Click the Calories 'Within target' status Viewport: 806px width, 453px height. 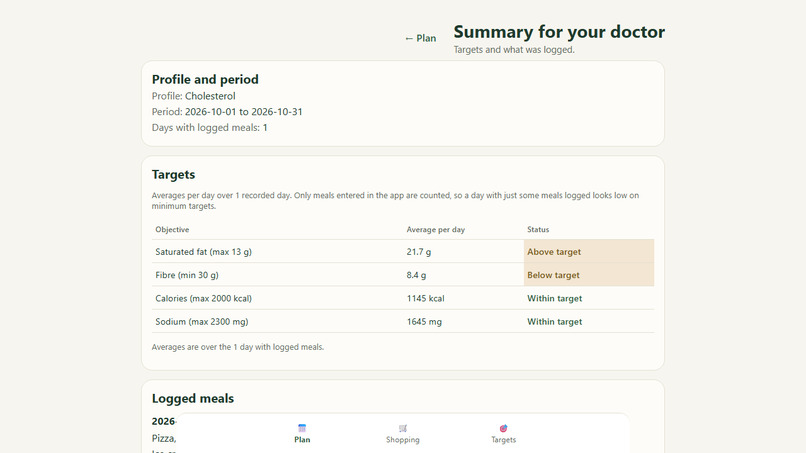click(555, 298)
